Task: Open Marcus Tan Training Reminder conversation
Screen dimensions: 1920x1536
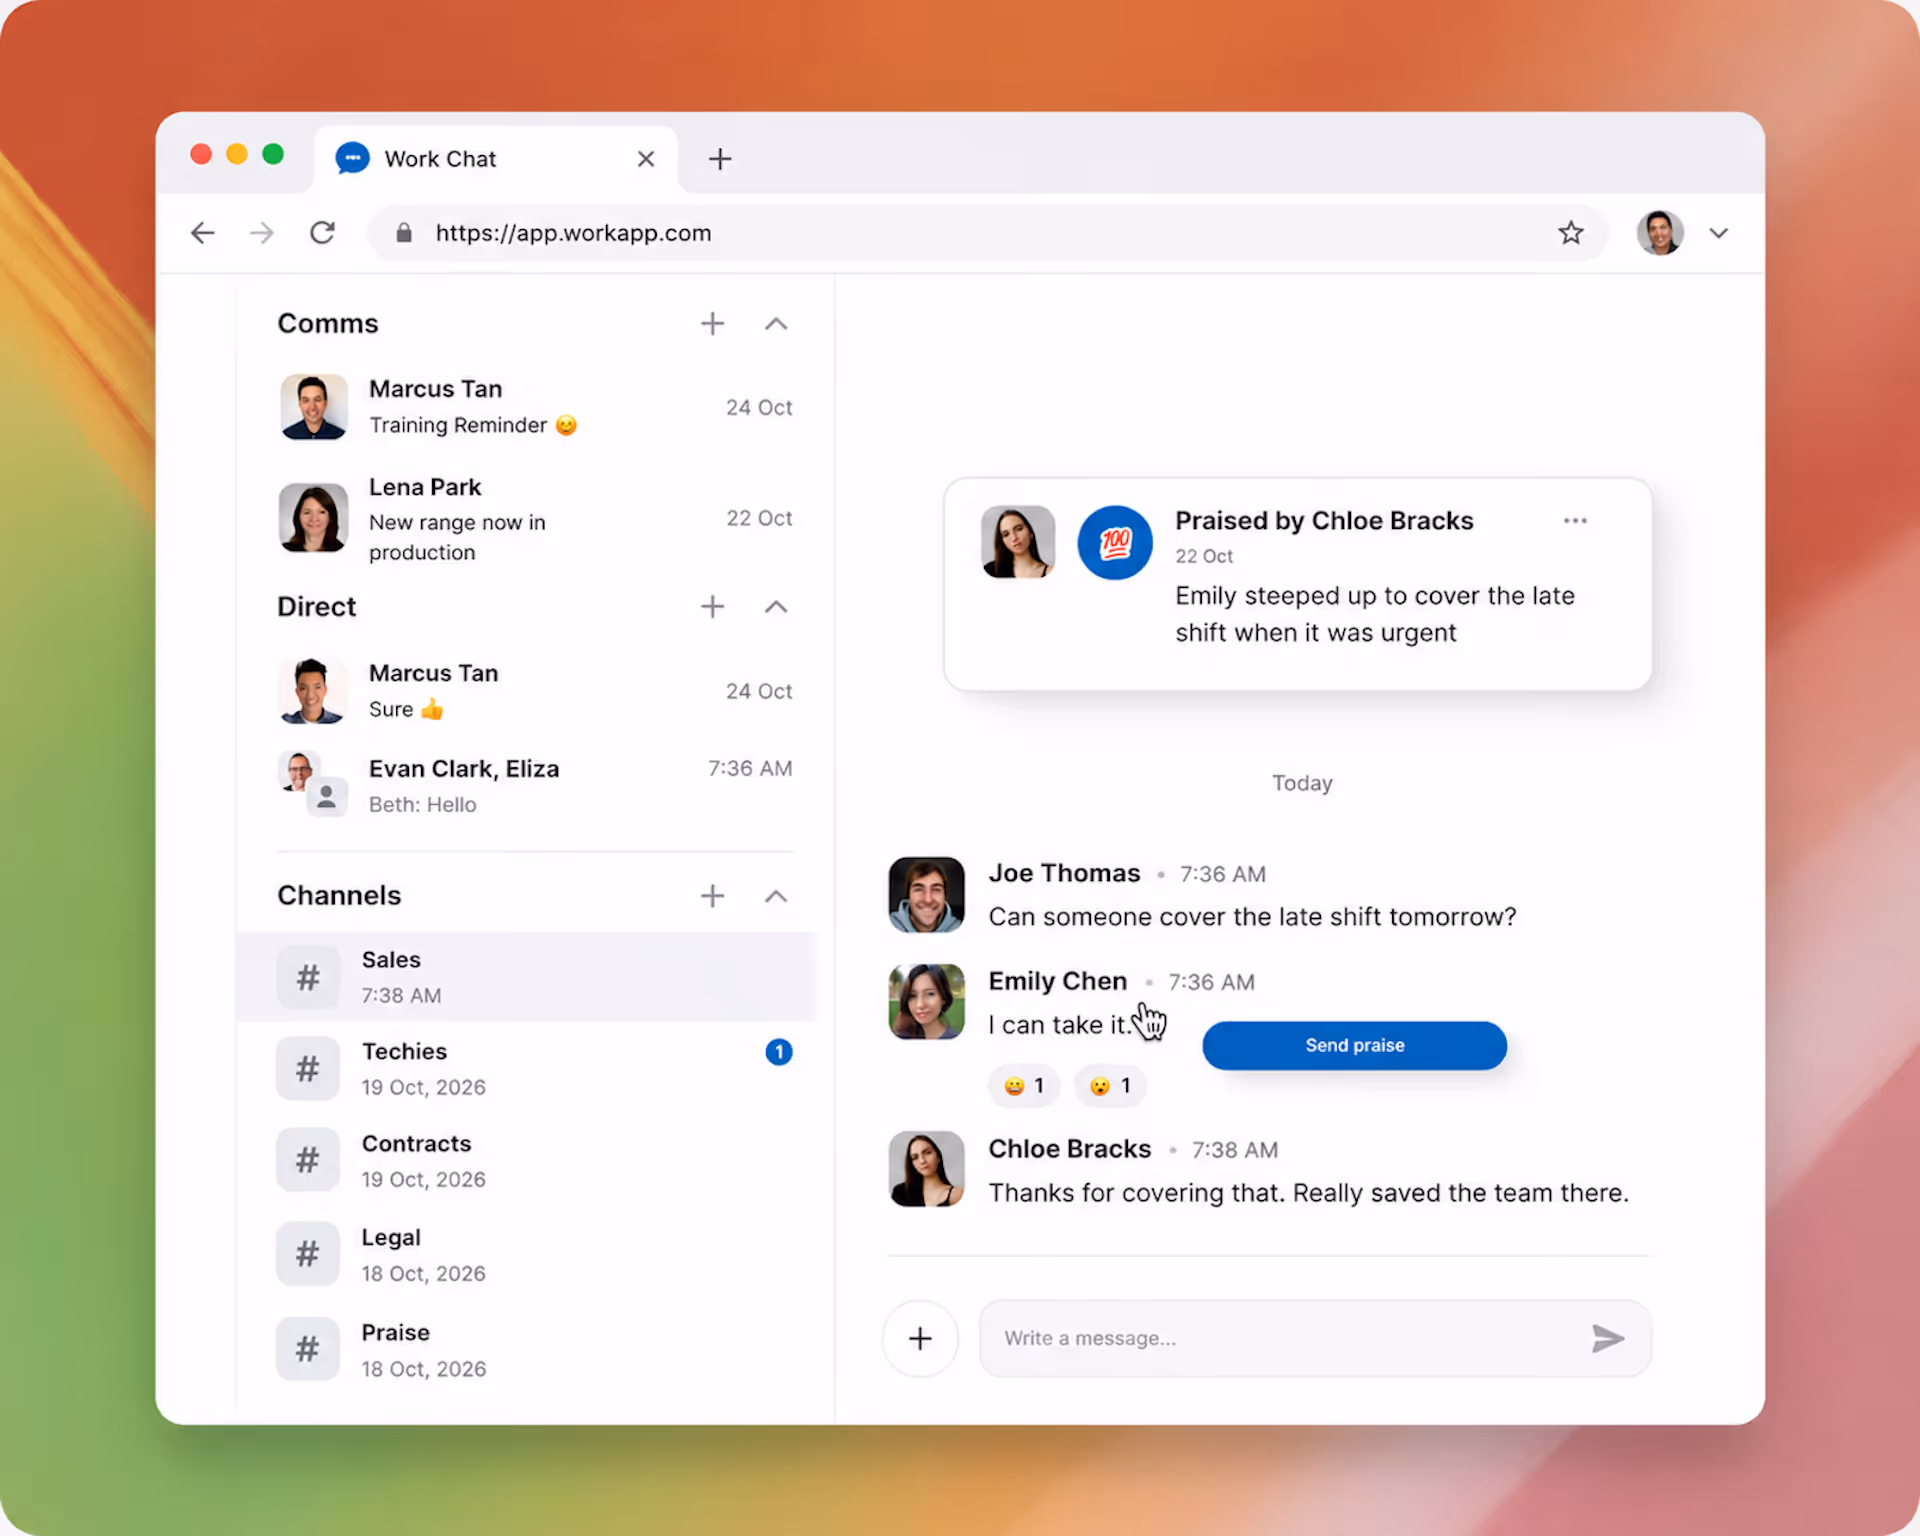Action: (535, 407)
